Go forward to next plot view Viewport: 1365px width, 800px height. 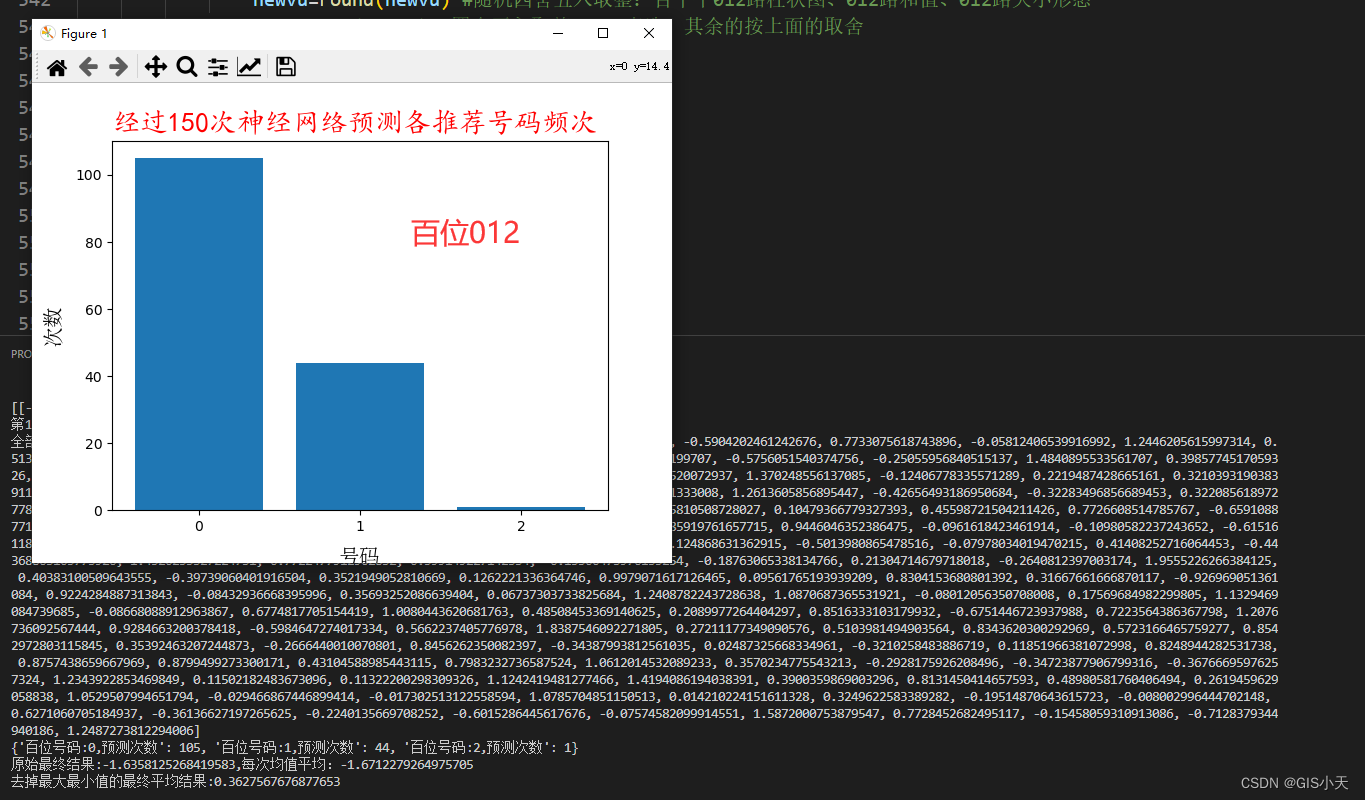pyautogui.click(x=118, y=67)
